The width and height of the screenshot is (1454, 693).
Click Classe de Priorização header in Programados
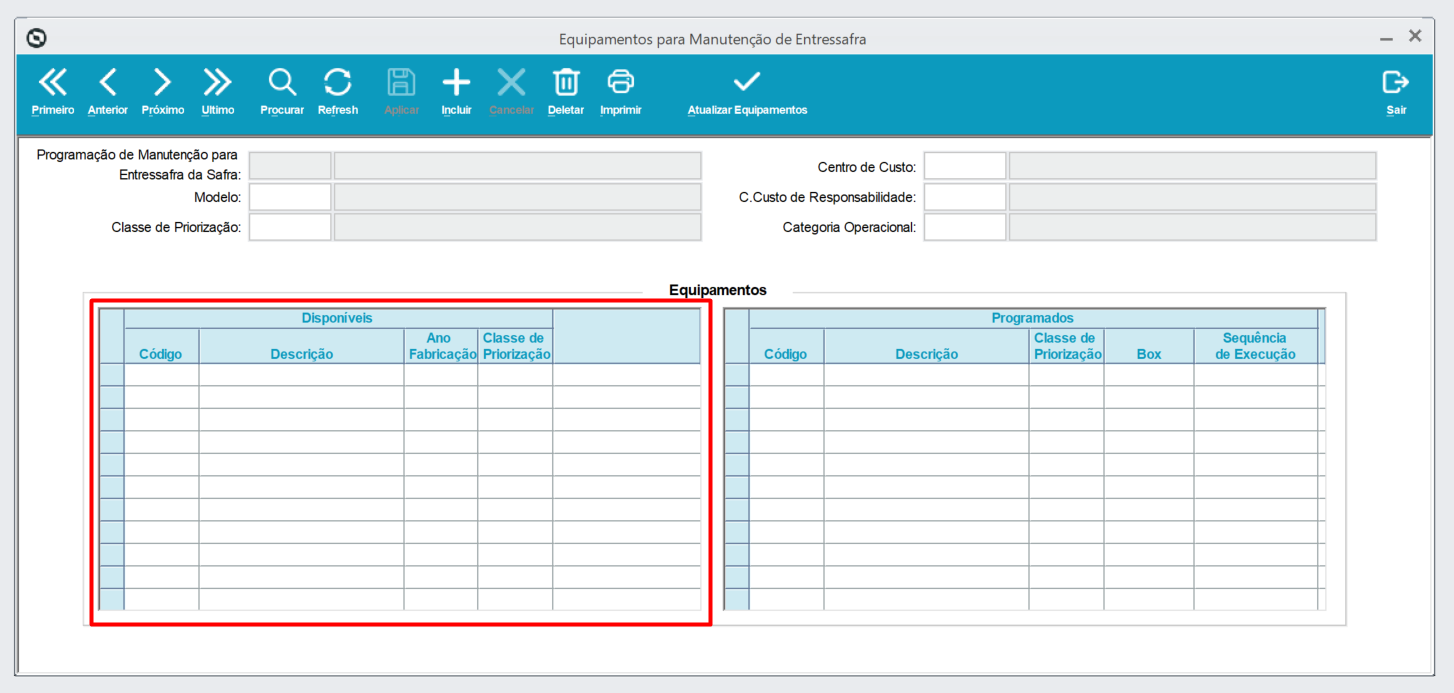[1067, 346]
